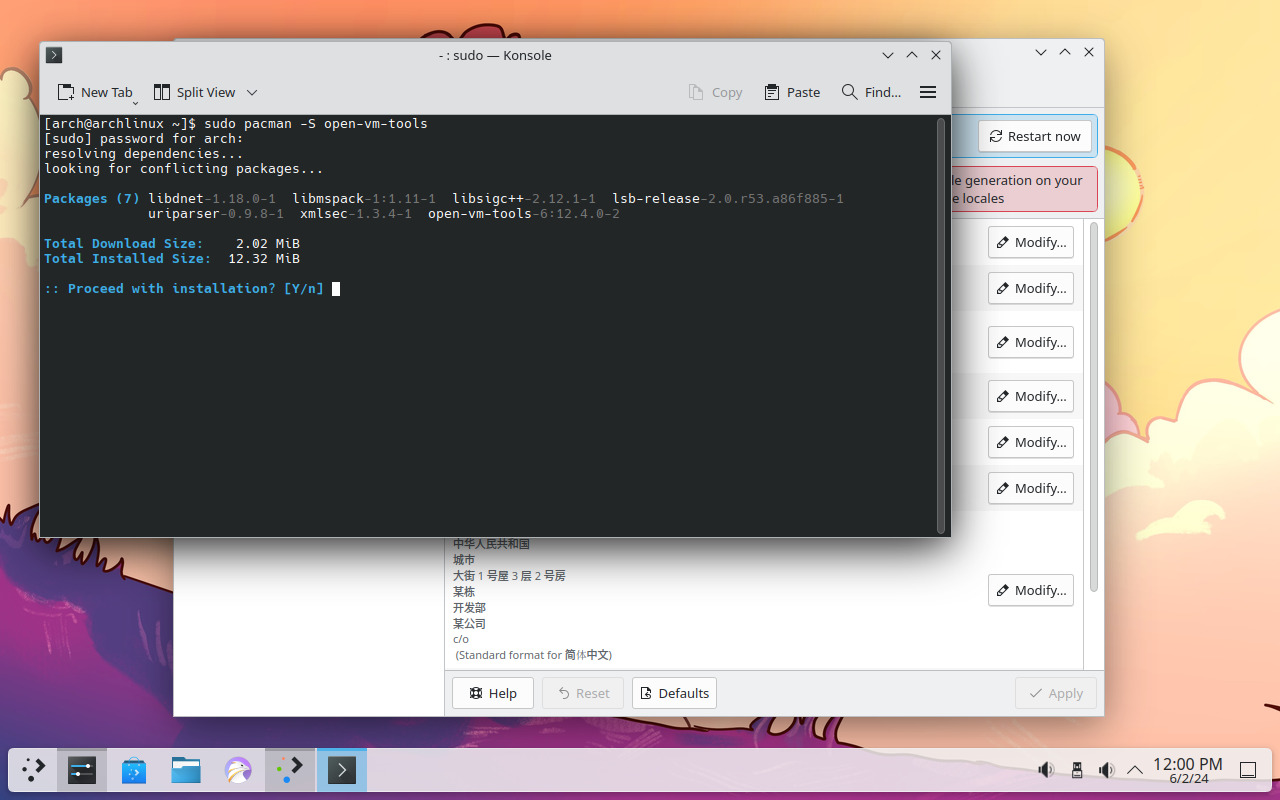This screenshot has height=800, width=1280.
Task: Open Find in the Konsole toolbar
Action: pos(871,92)
